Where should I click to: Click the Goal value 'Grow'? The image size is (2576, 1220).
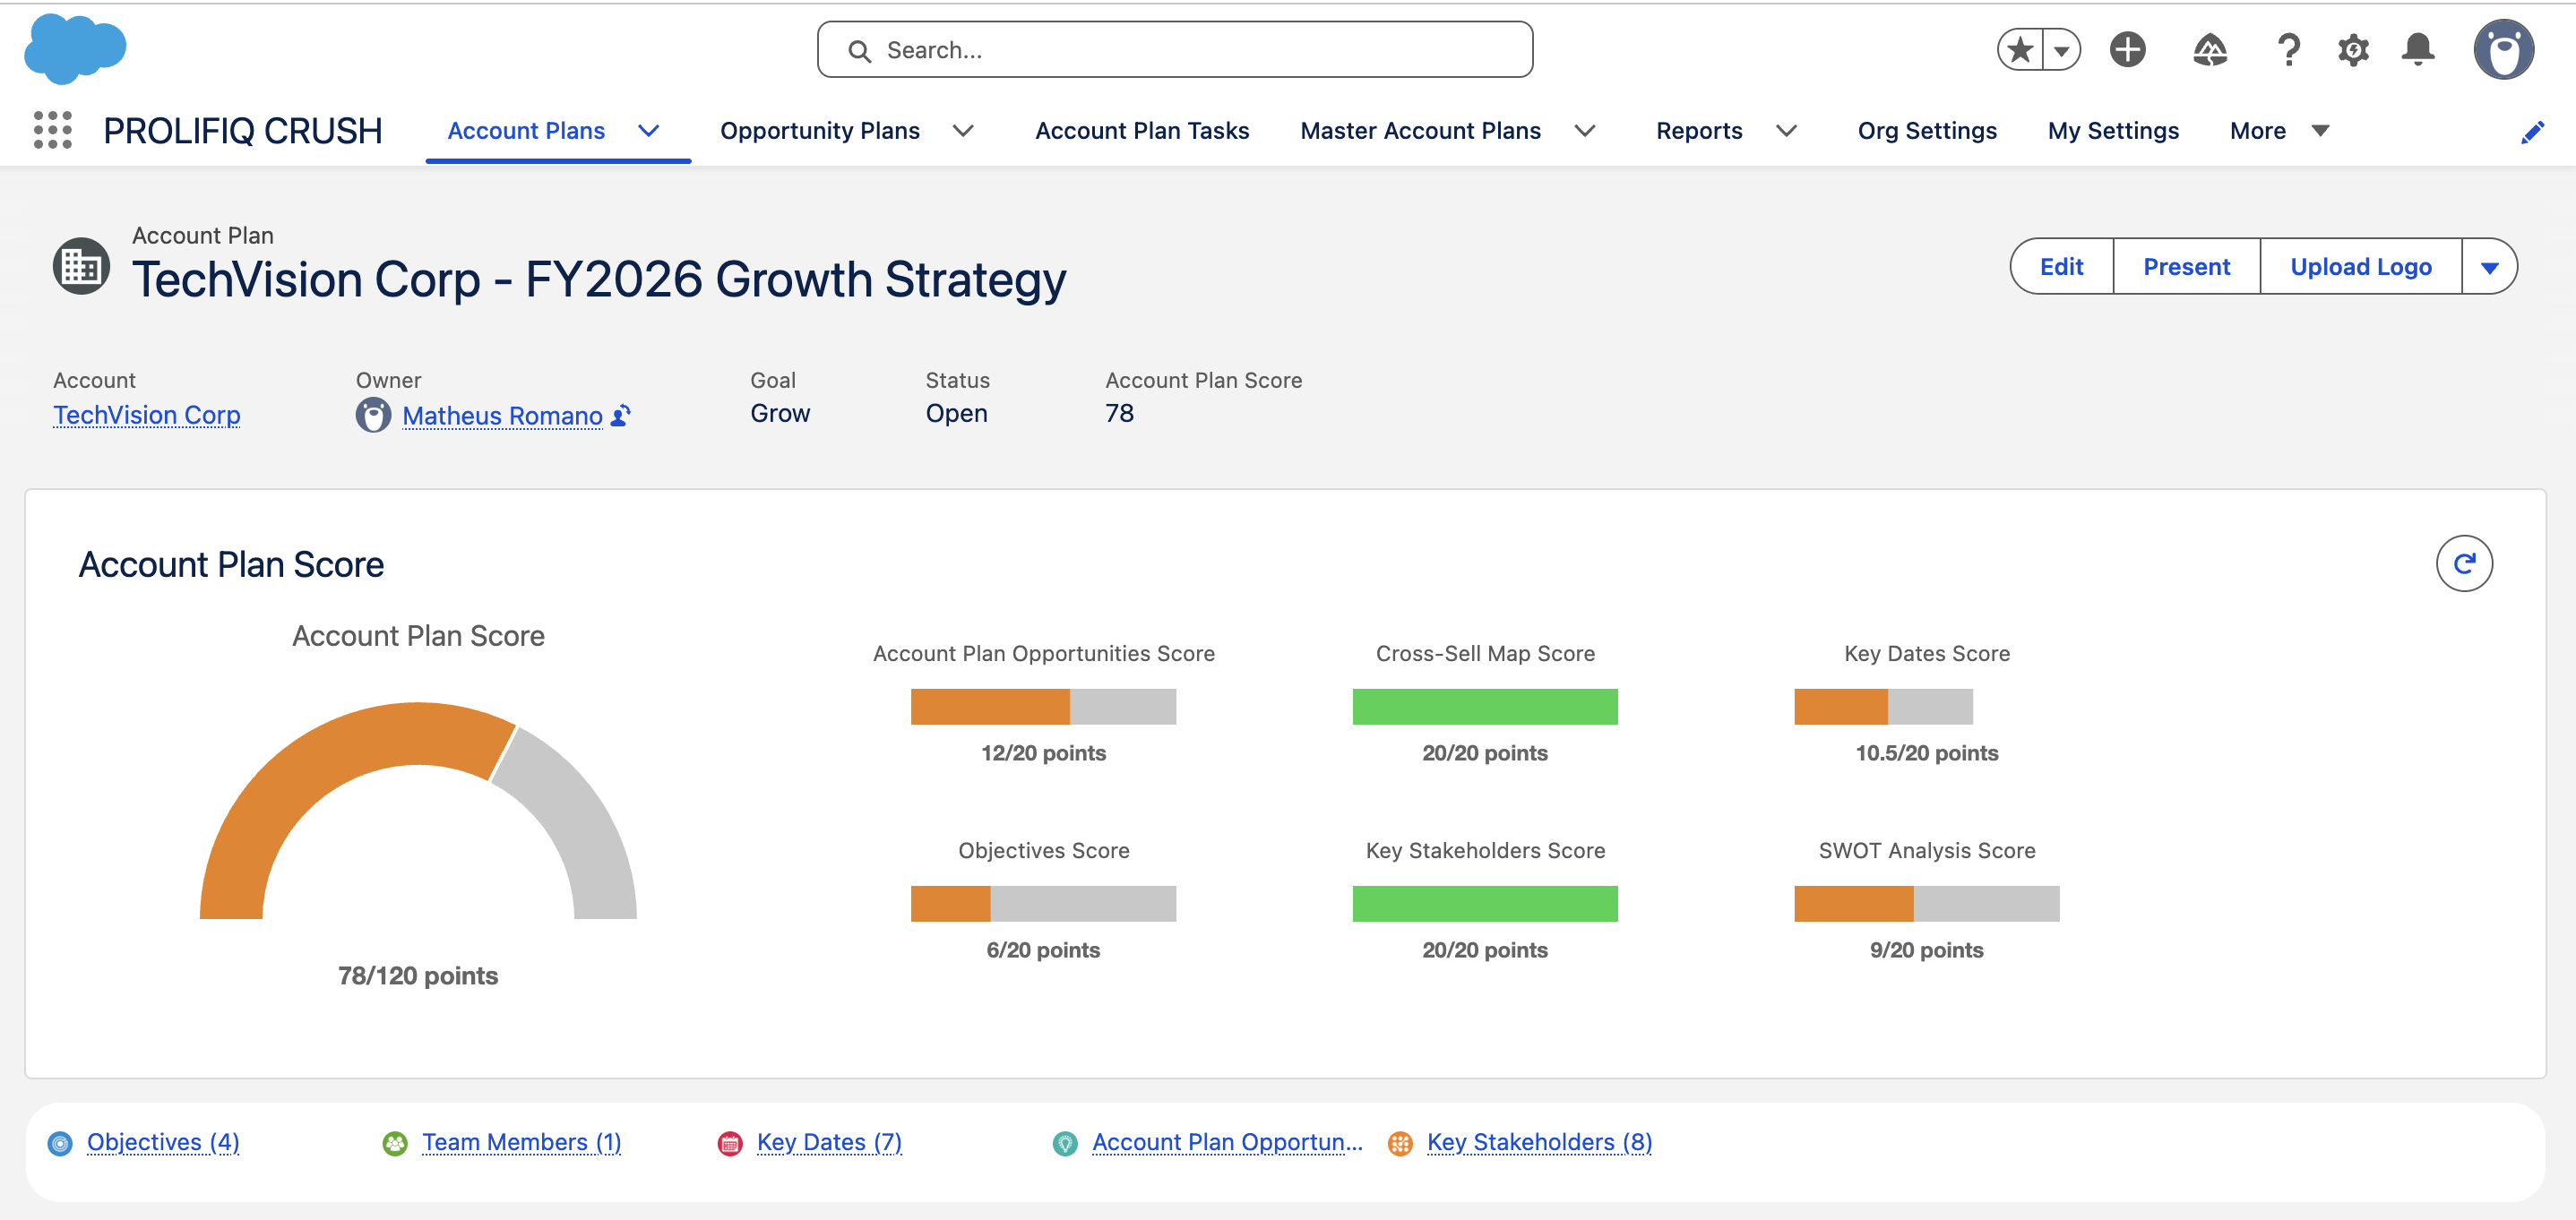pos(780,413)
